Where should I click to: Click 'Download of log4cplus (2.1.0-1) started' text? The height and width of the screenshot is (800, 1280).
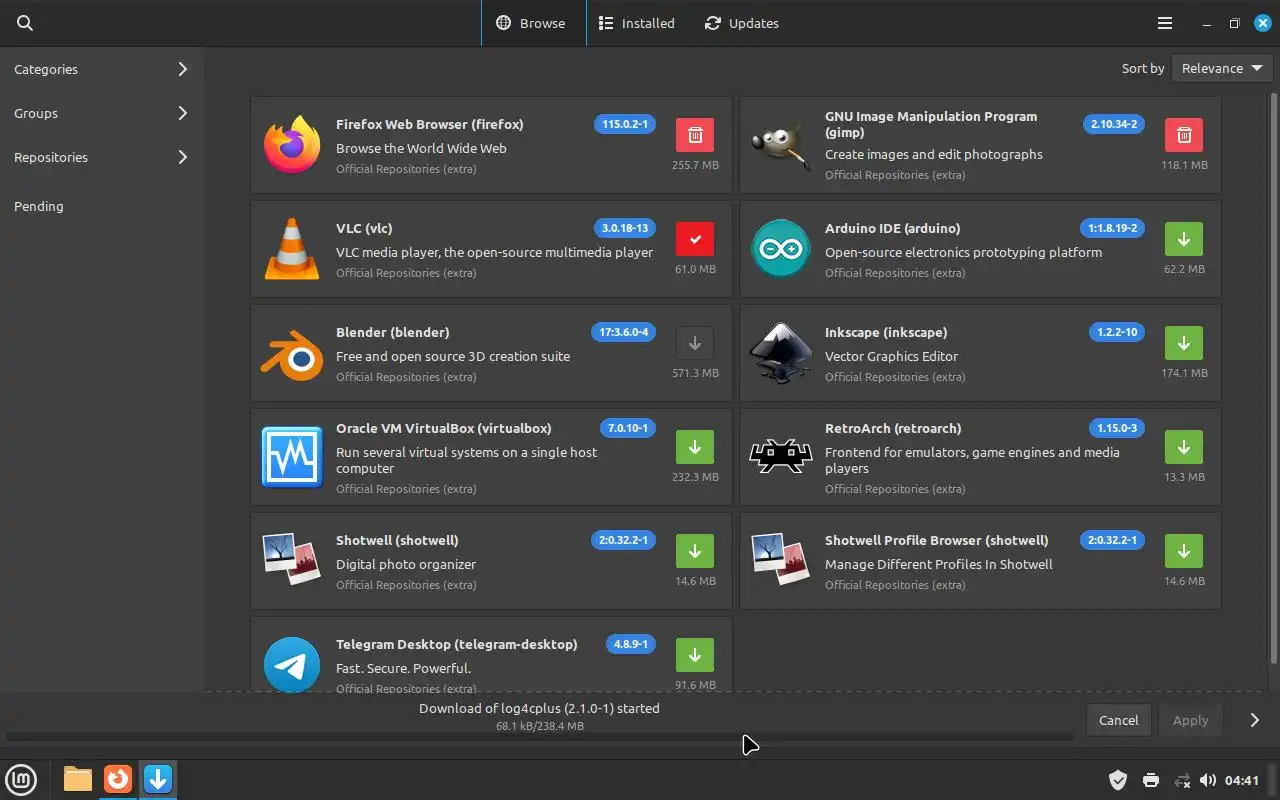click(x=539, y=708)
